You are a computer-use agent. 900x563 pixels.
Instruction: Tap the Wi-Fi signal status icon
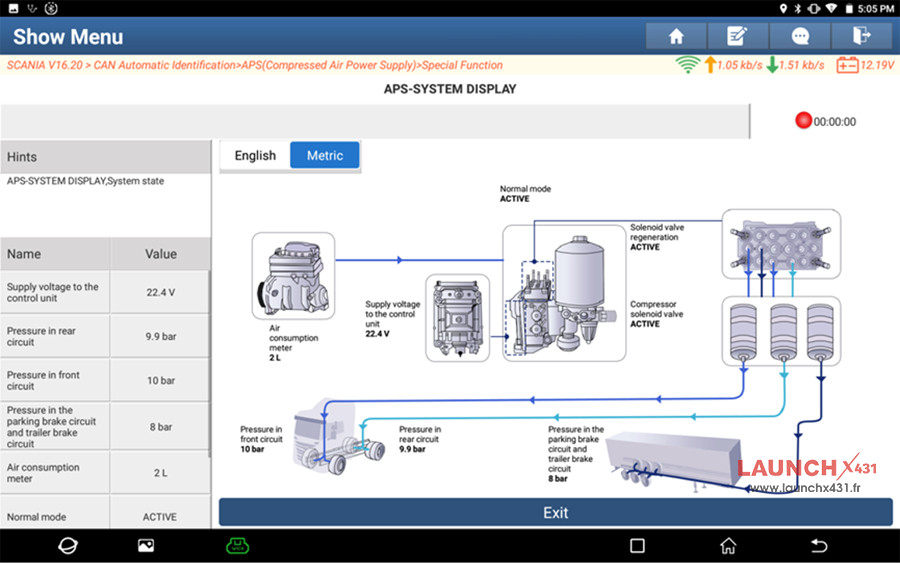coord(687,65)
